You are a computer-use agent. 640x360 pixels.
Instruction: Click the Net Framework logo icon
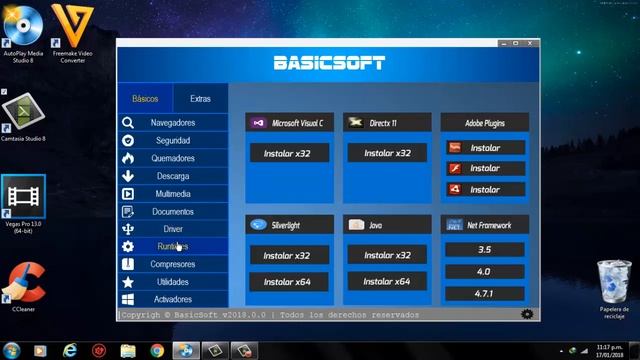point(454,224)
